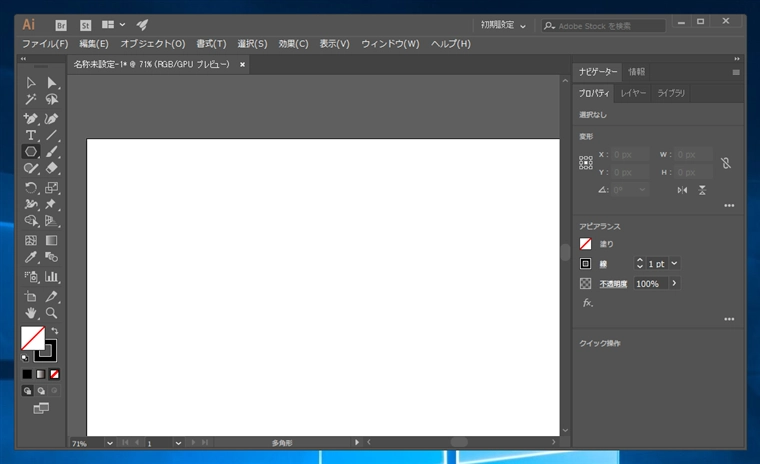Screen dimensions: 760x464
Task: Expand the opacity 100% slider arrow
Action: 674,283
